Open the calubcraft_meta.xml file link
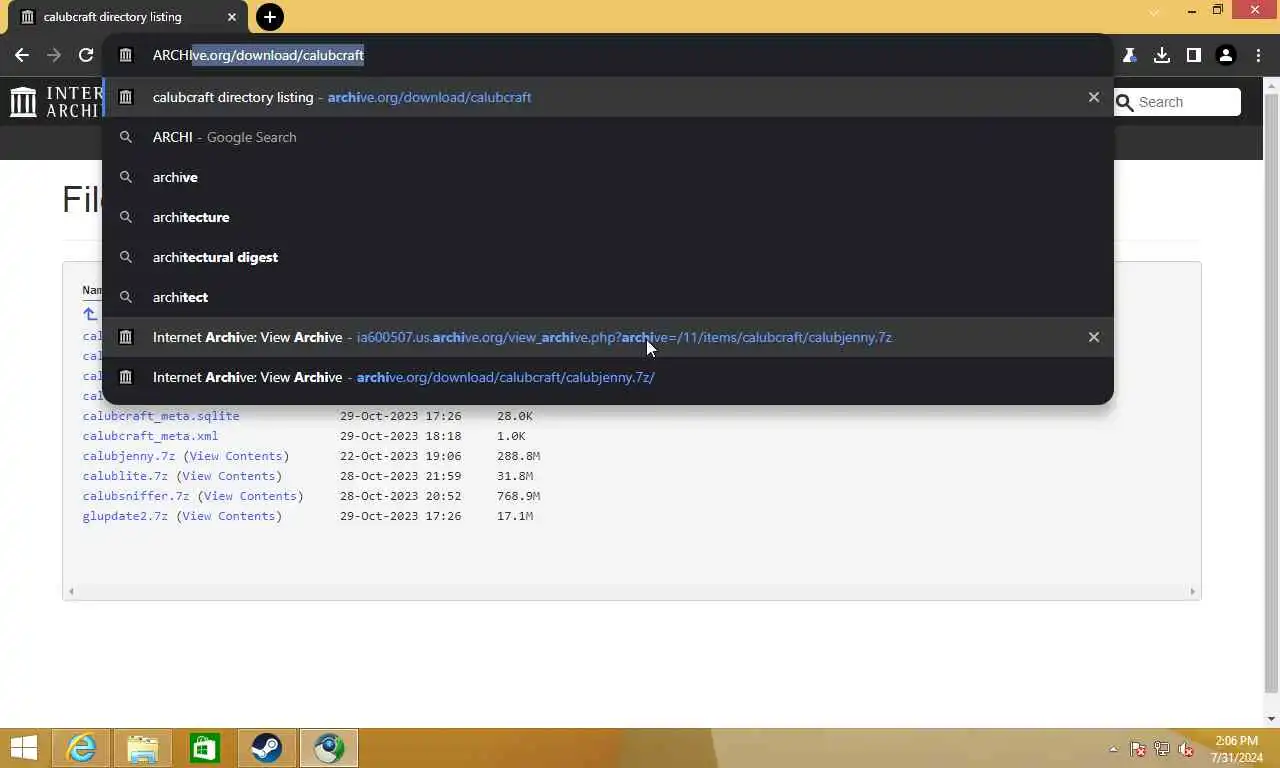The height and width of the screenshot is (768, 1280). (x=150, y=436)
